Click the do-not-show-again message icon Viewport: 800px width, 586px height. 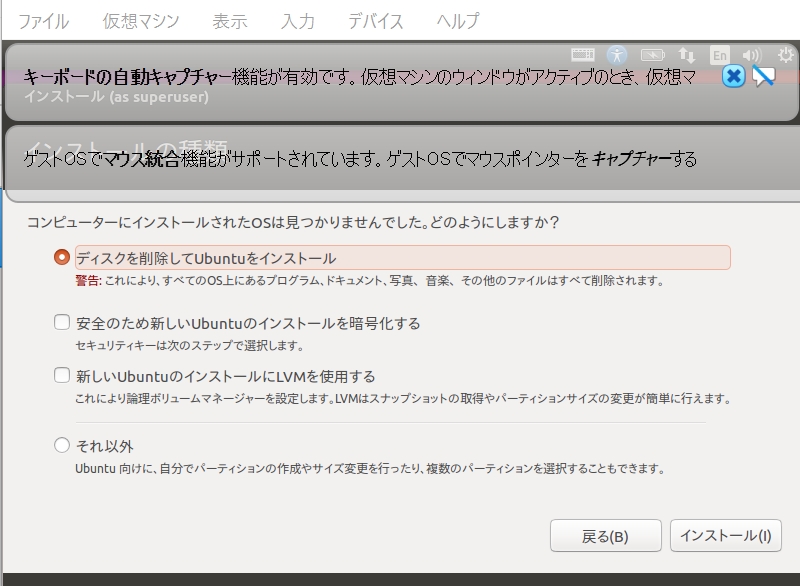pyautogui.click(x=763, y=77)
